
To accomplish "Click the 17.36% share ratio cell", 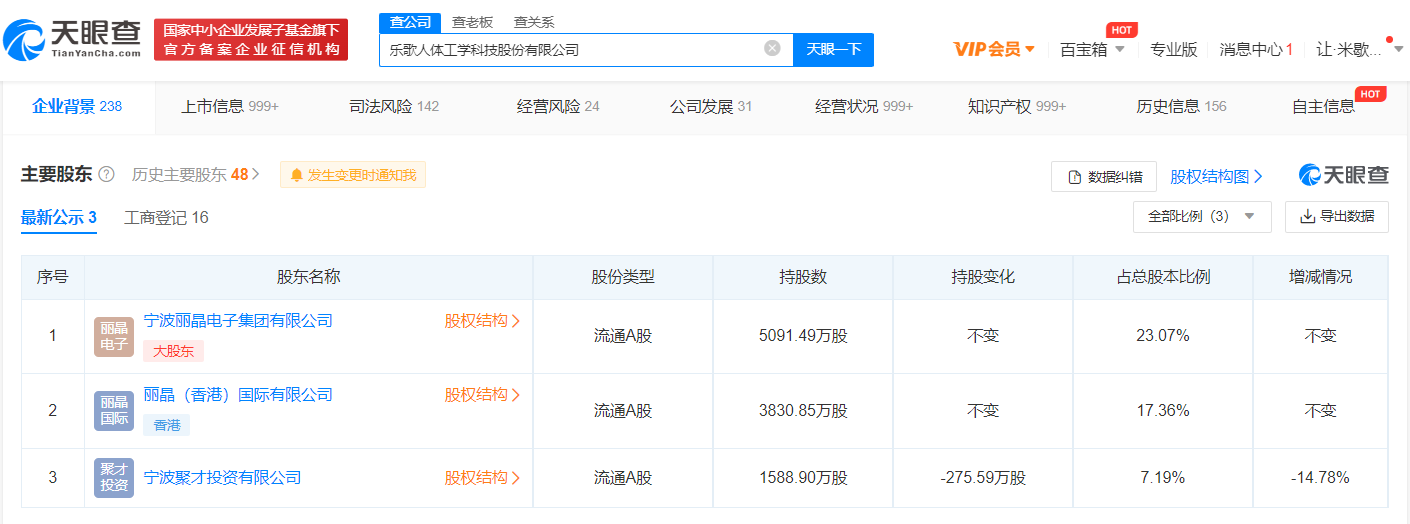I will (1163, 410).
